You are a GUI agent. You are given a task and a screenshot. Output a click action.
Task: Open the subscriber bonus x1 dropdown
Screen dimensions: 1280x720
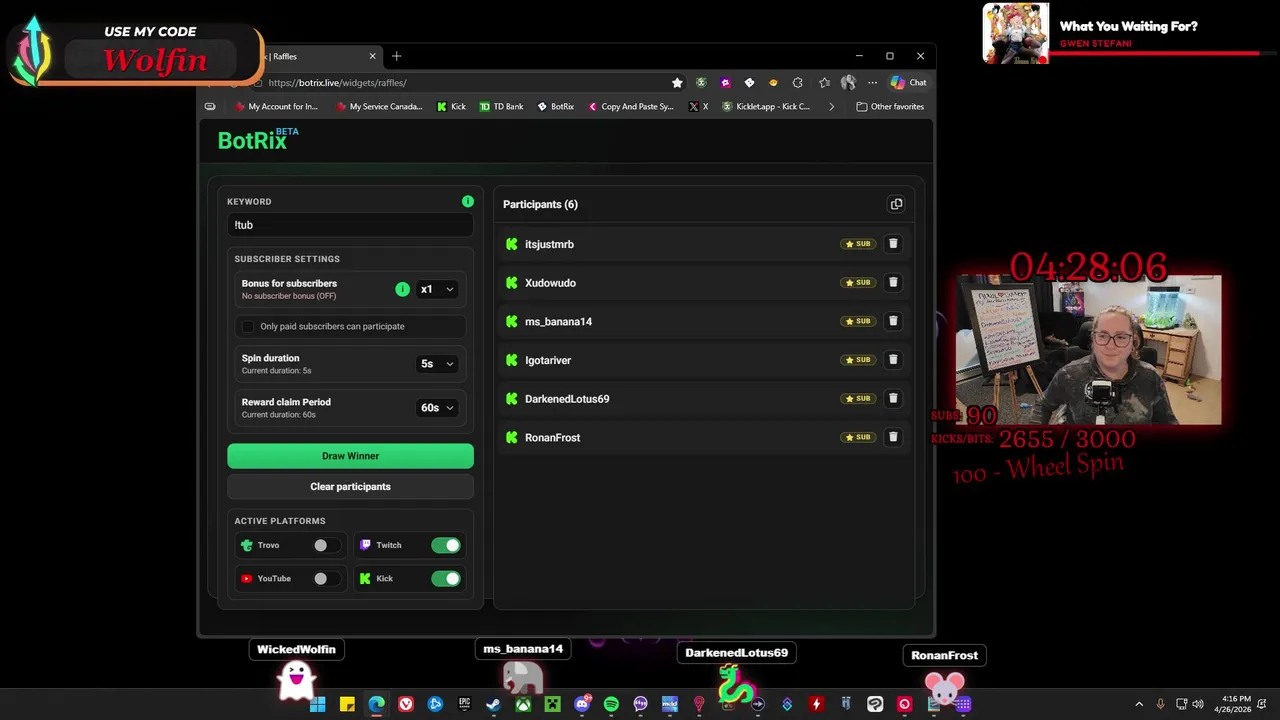coord(436,289)
